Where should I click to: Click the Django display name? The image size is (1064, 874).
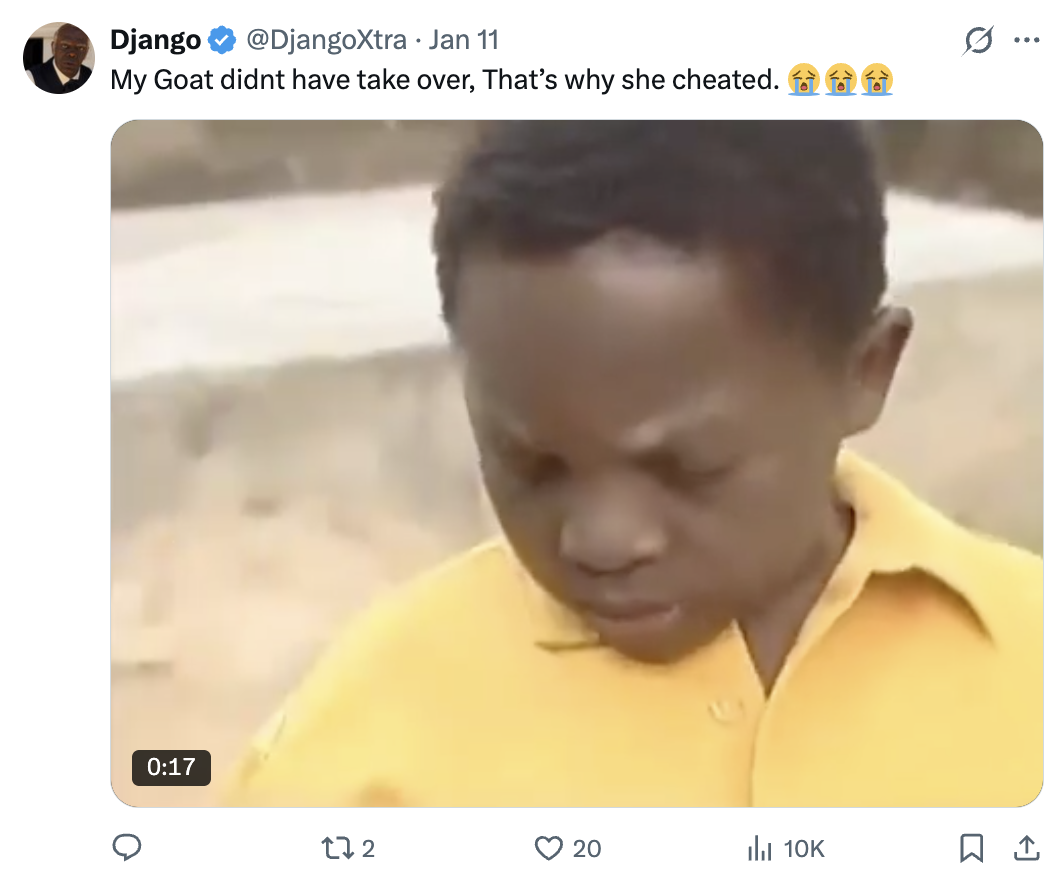(155, 40)
